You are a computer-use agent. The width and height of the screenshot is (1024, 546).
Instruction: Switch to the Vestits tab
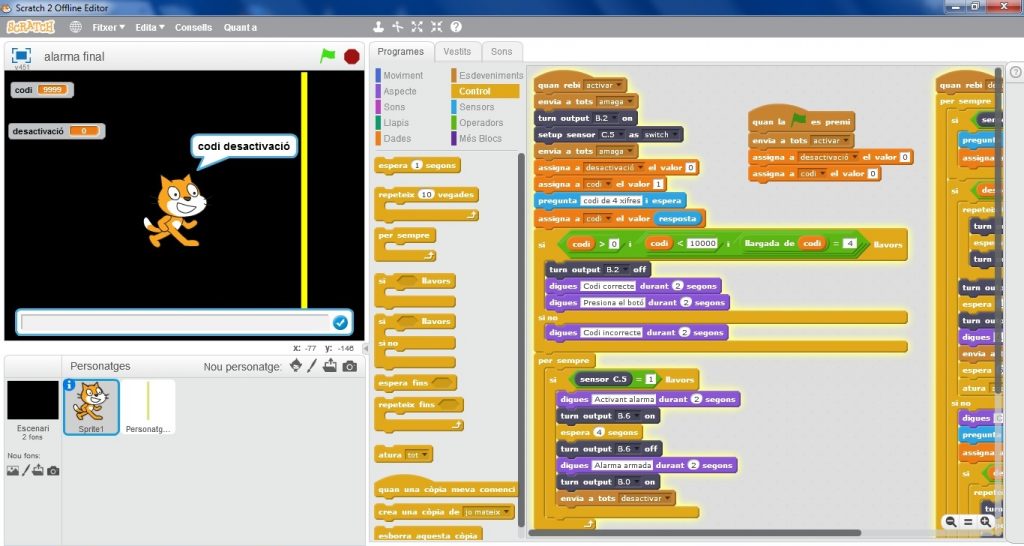click(x=457, y=52)
